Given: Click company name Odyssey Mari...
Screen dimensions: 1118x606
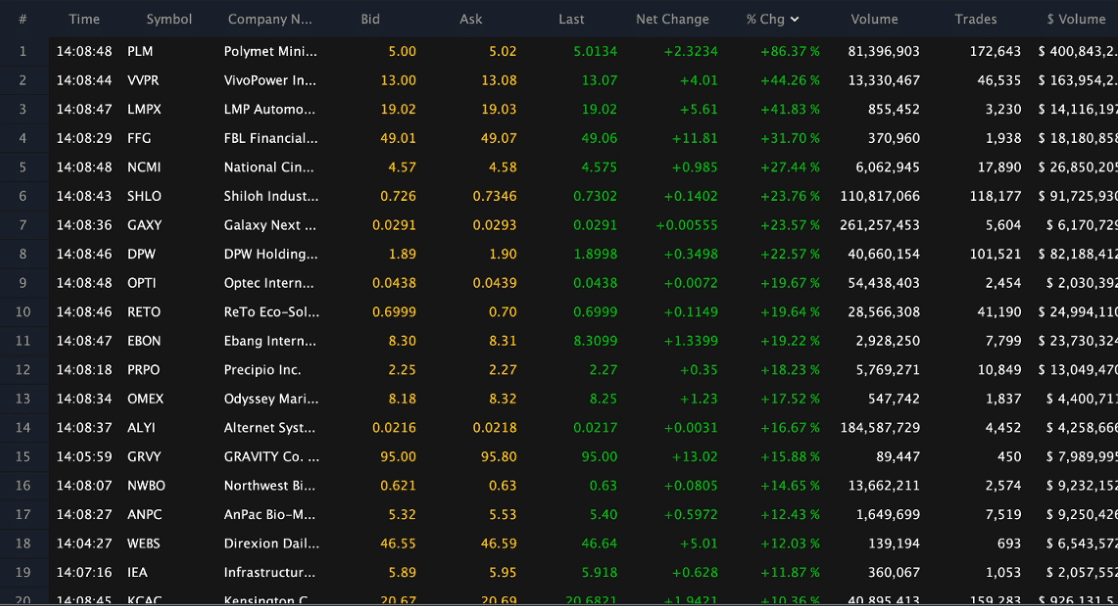Looking at the screenshot, I should (x=271, y=399).
